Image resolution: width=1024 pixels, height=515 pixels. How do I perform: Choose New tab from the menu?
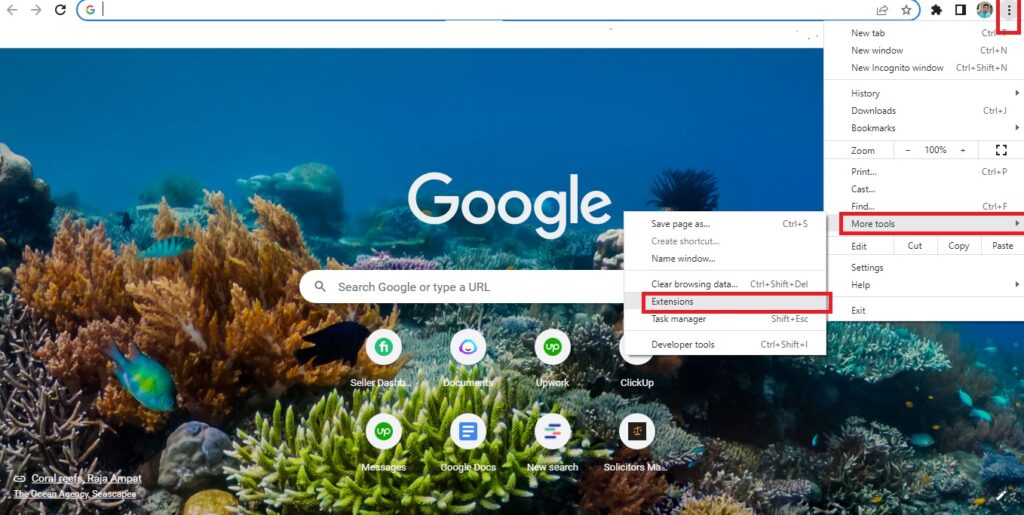(923, 33)
